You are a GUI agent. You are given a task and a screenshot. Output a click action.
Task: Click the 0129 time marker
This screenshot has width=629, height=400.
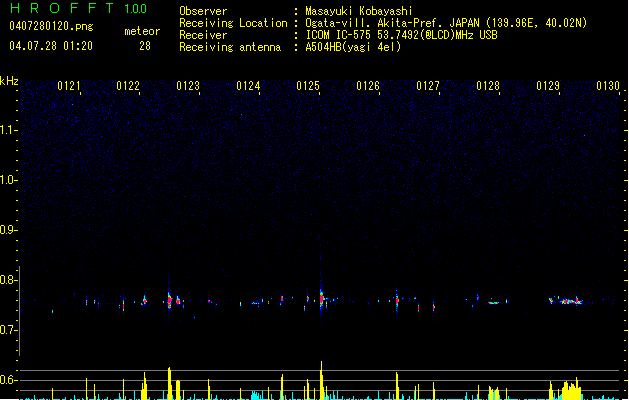click(x=548, y=86)
